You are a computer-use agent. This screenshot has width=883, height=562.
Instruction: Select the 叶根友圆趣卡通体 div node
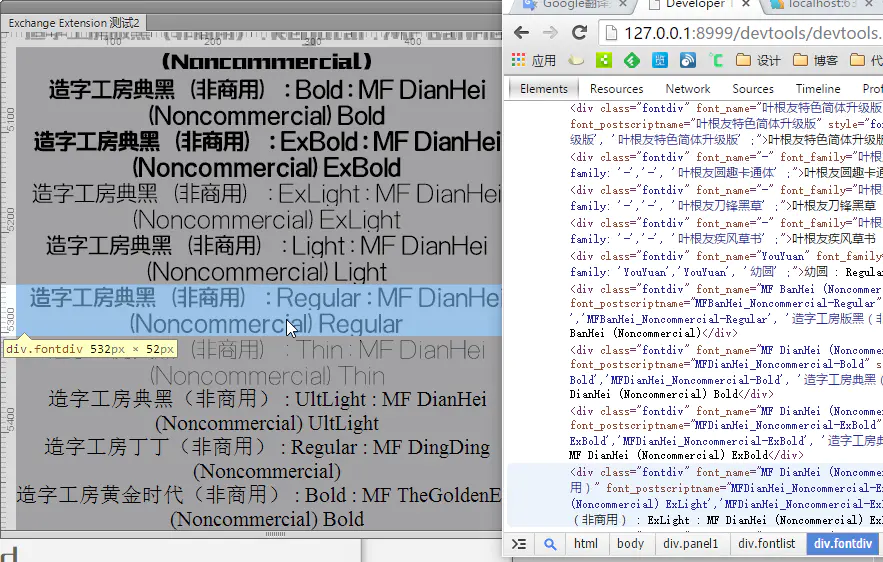(x=726, y=164)
